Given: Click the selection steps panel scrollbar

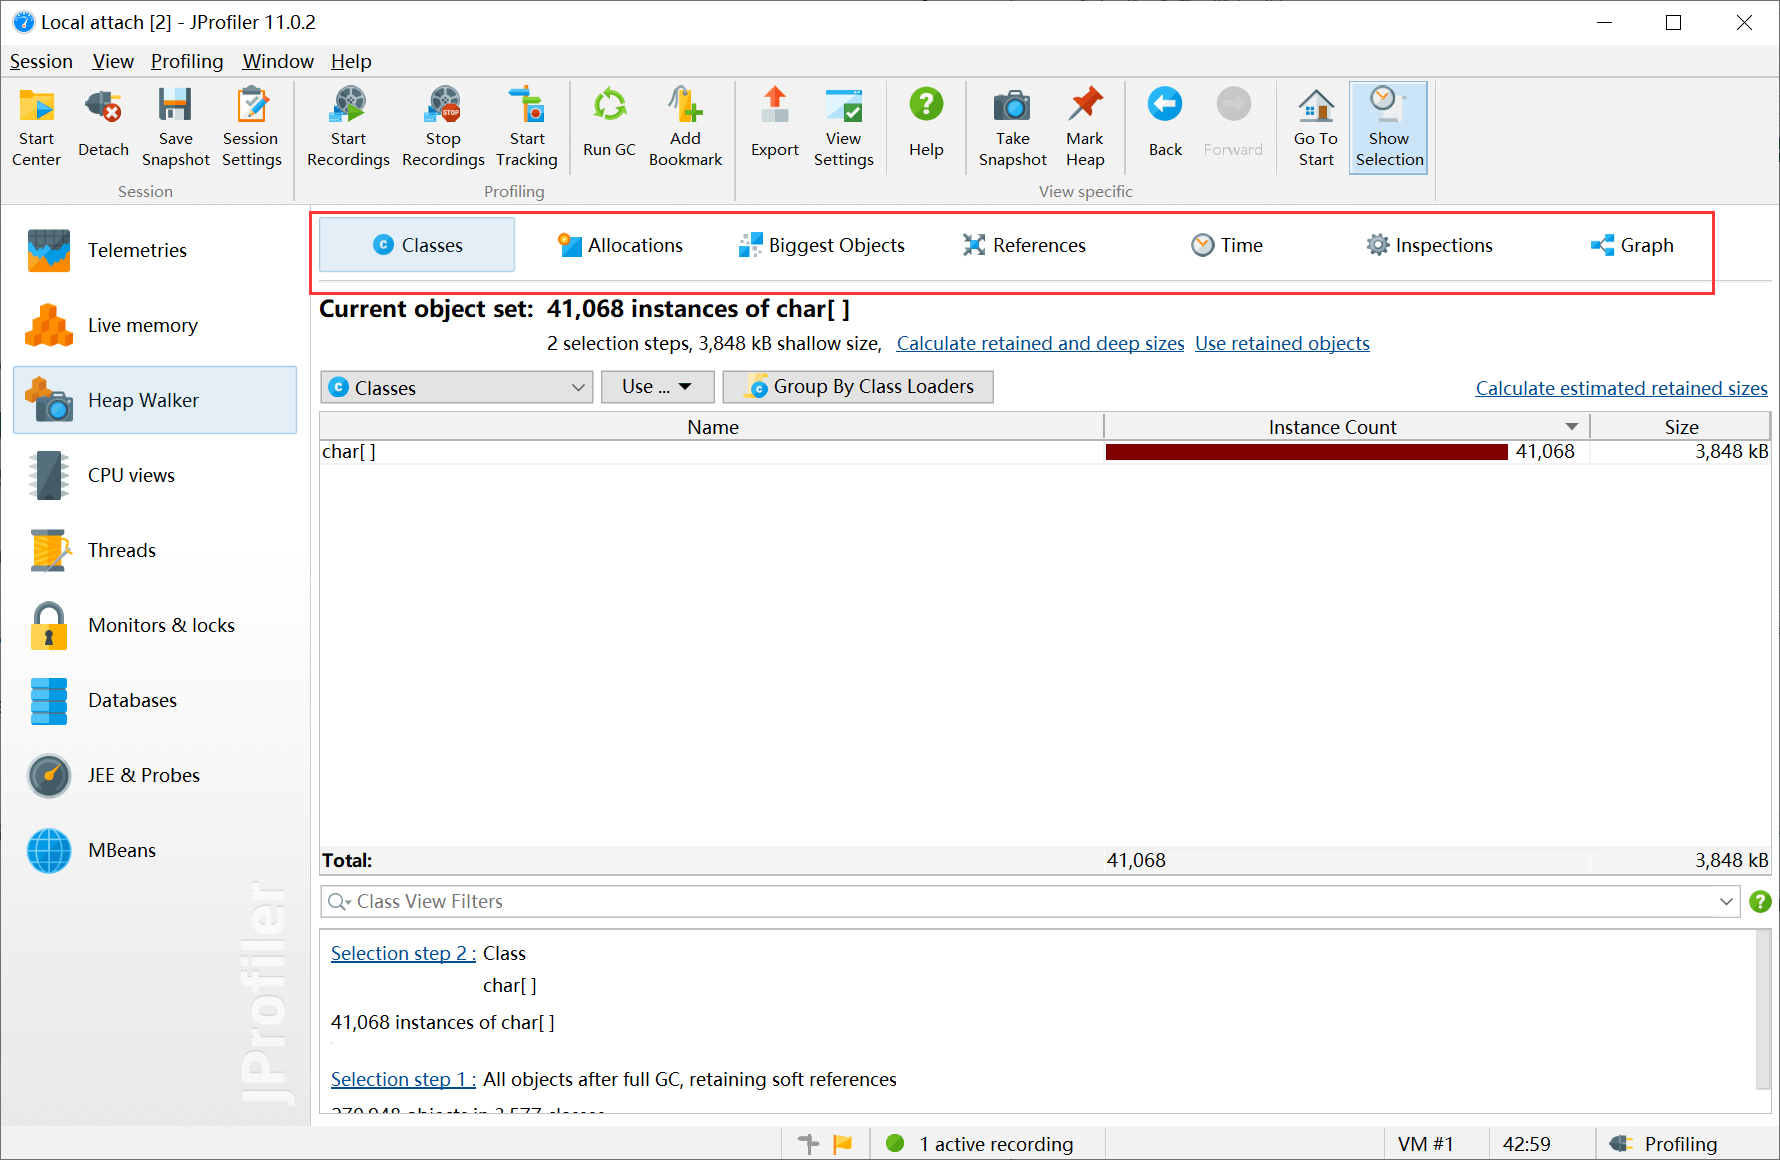Looking at the screenshot, I should pyautogui.click(x=1763, y=1010).
